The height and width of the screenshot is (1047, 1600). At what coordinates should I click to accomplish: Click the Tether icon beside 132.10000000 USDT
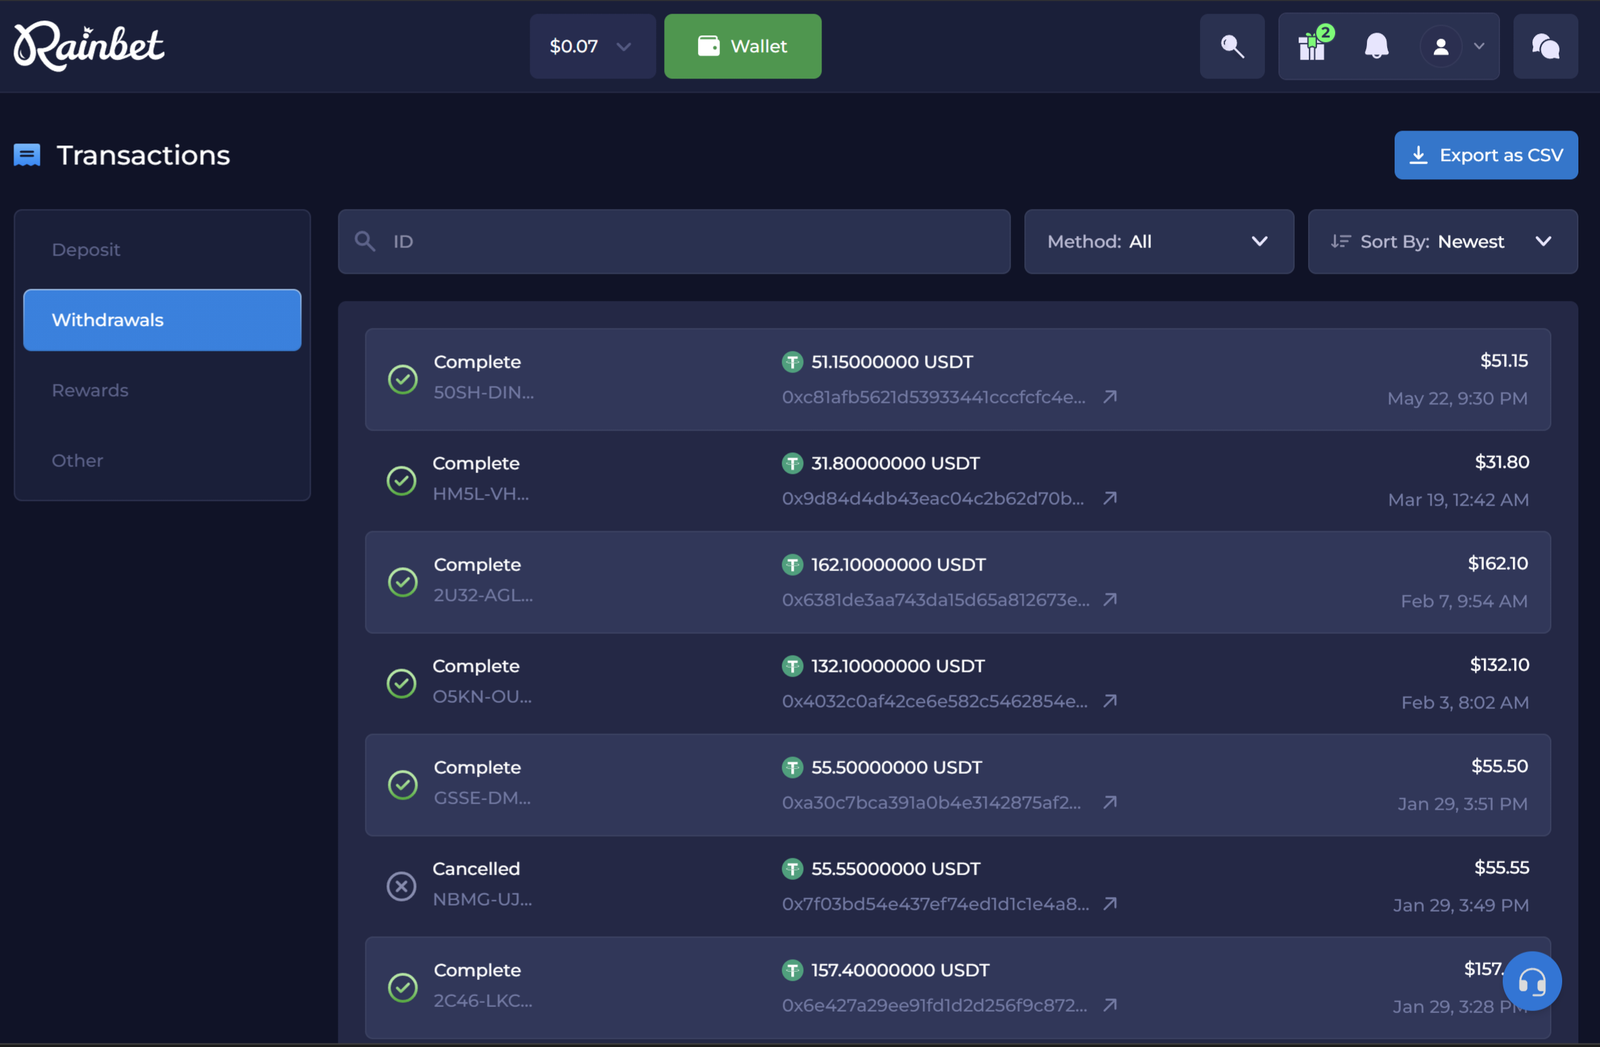point(792,666)
